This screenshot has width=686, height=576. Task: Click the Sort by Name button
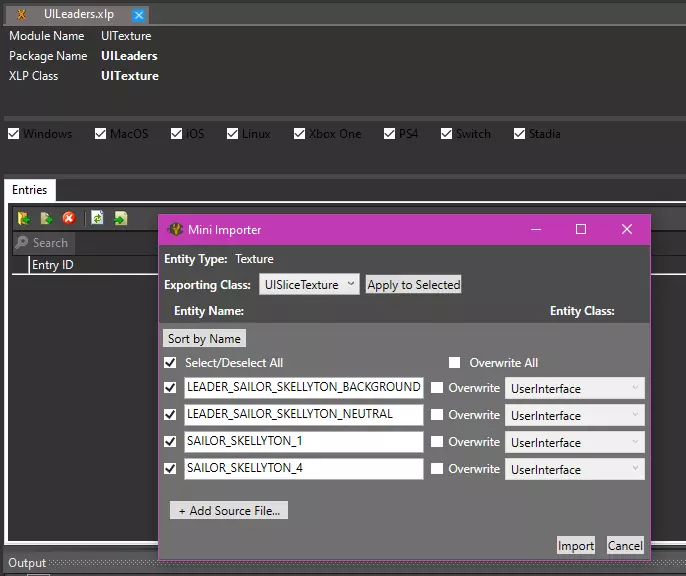click(x=204, y=339)
